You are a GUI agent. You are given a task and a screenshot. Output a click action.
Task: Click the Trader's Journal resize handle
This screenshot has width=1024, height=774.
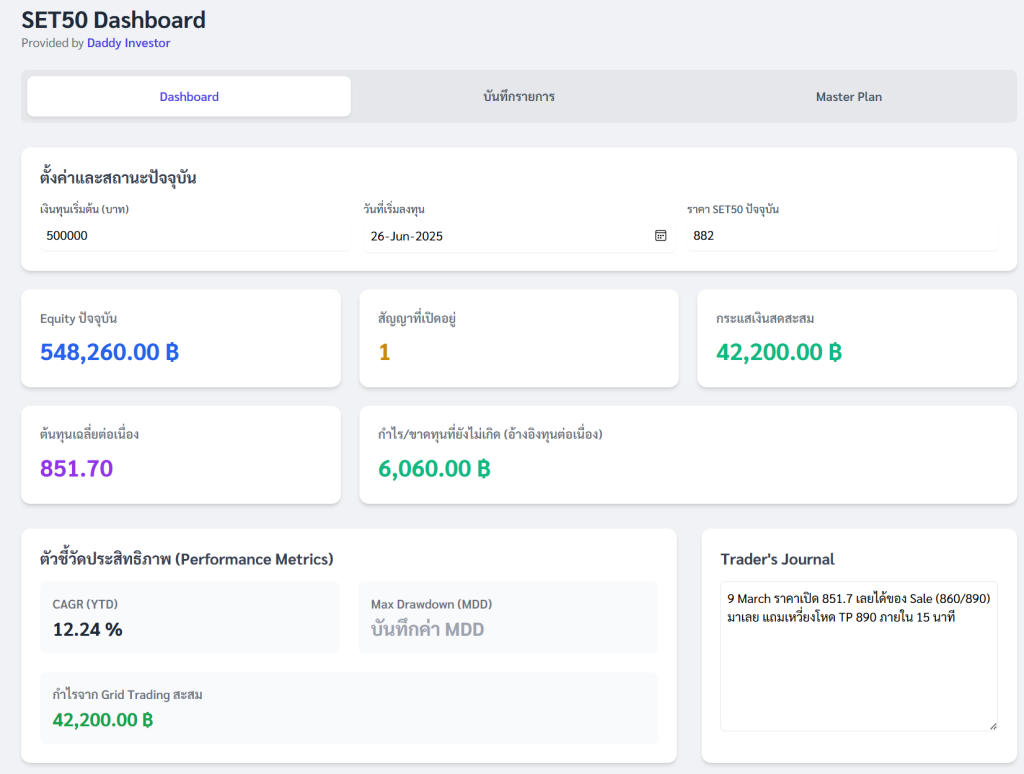tap(992, 726)
